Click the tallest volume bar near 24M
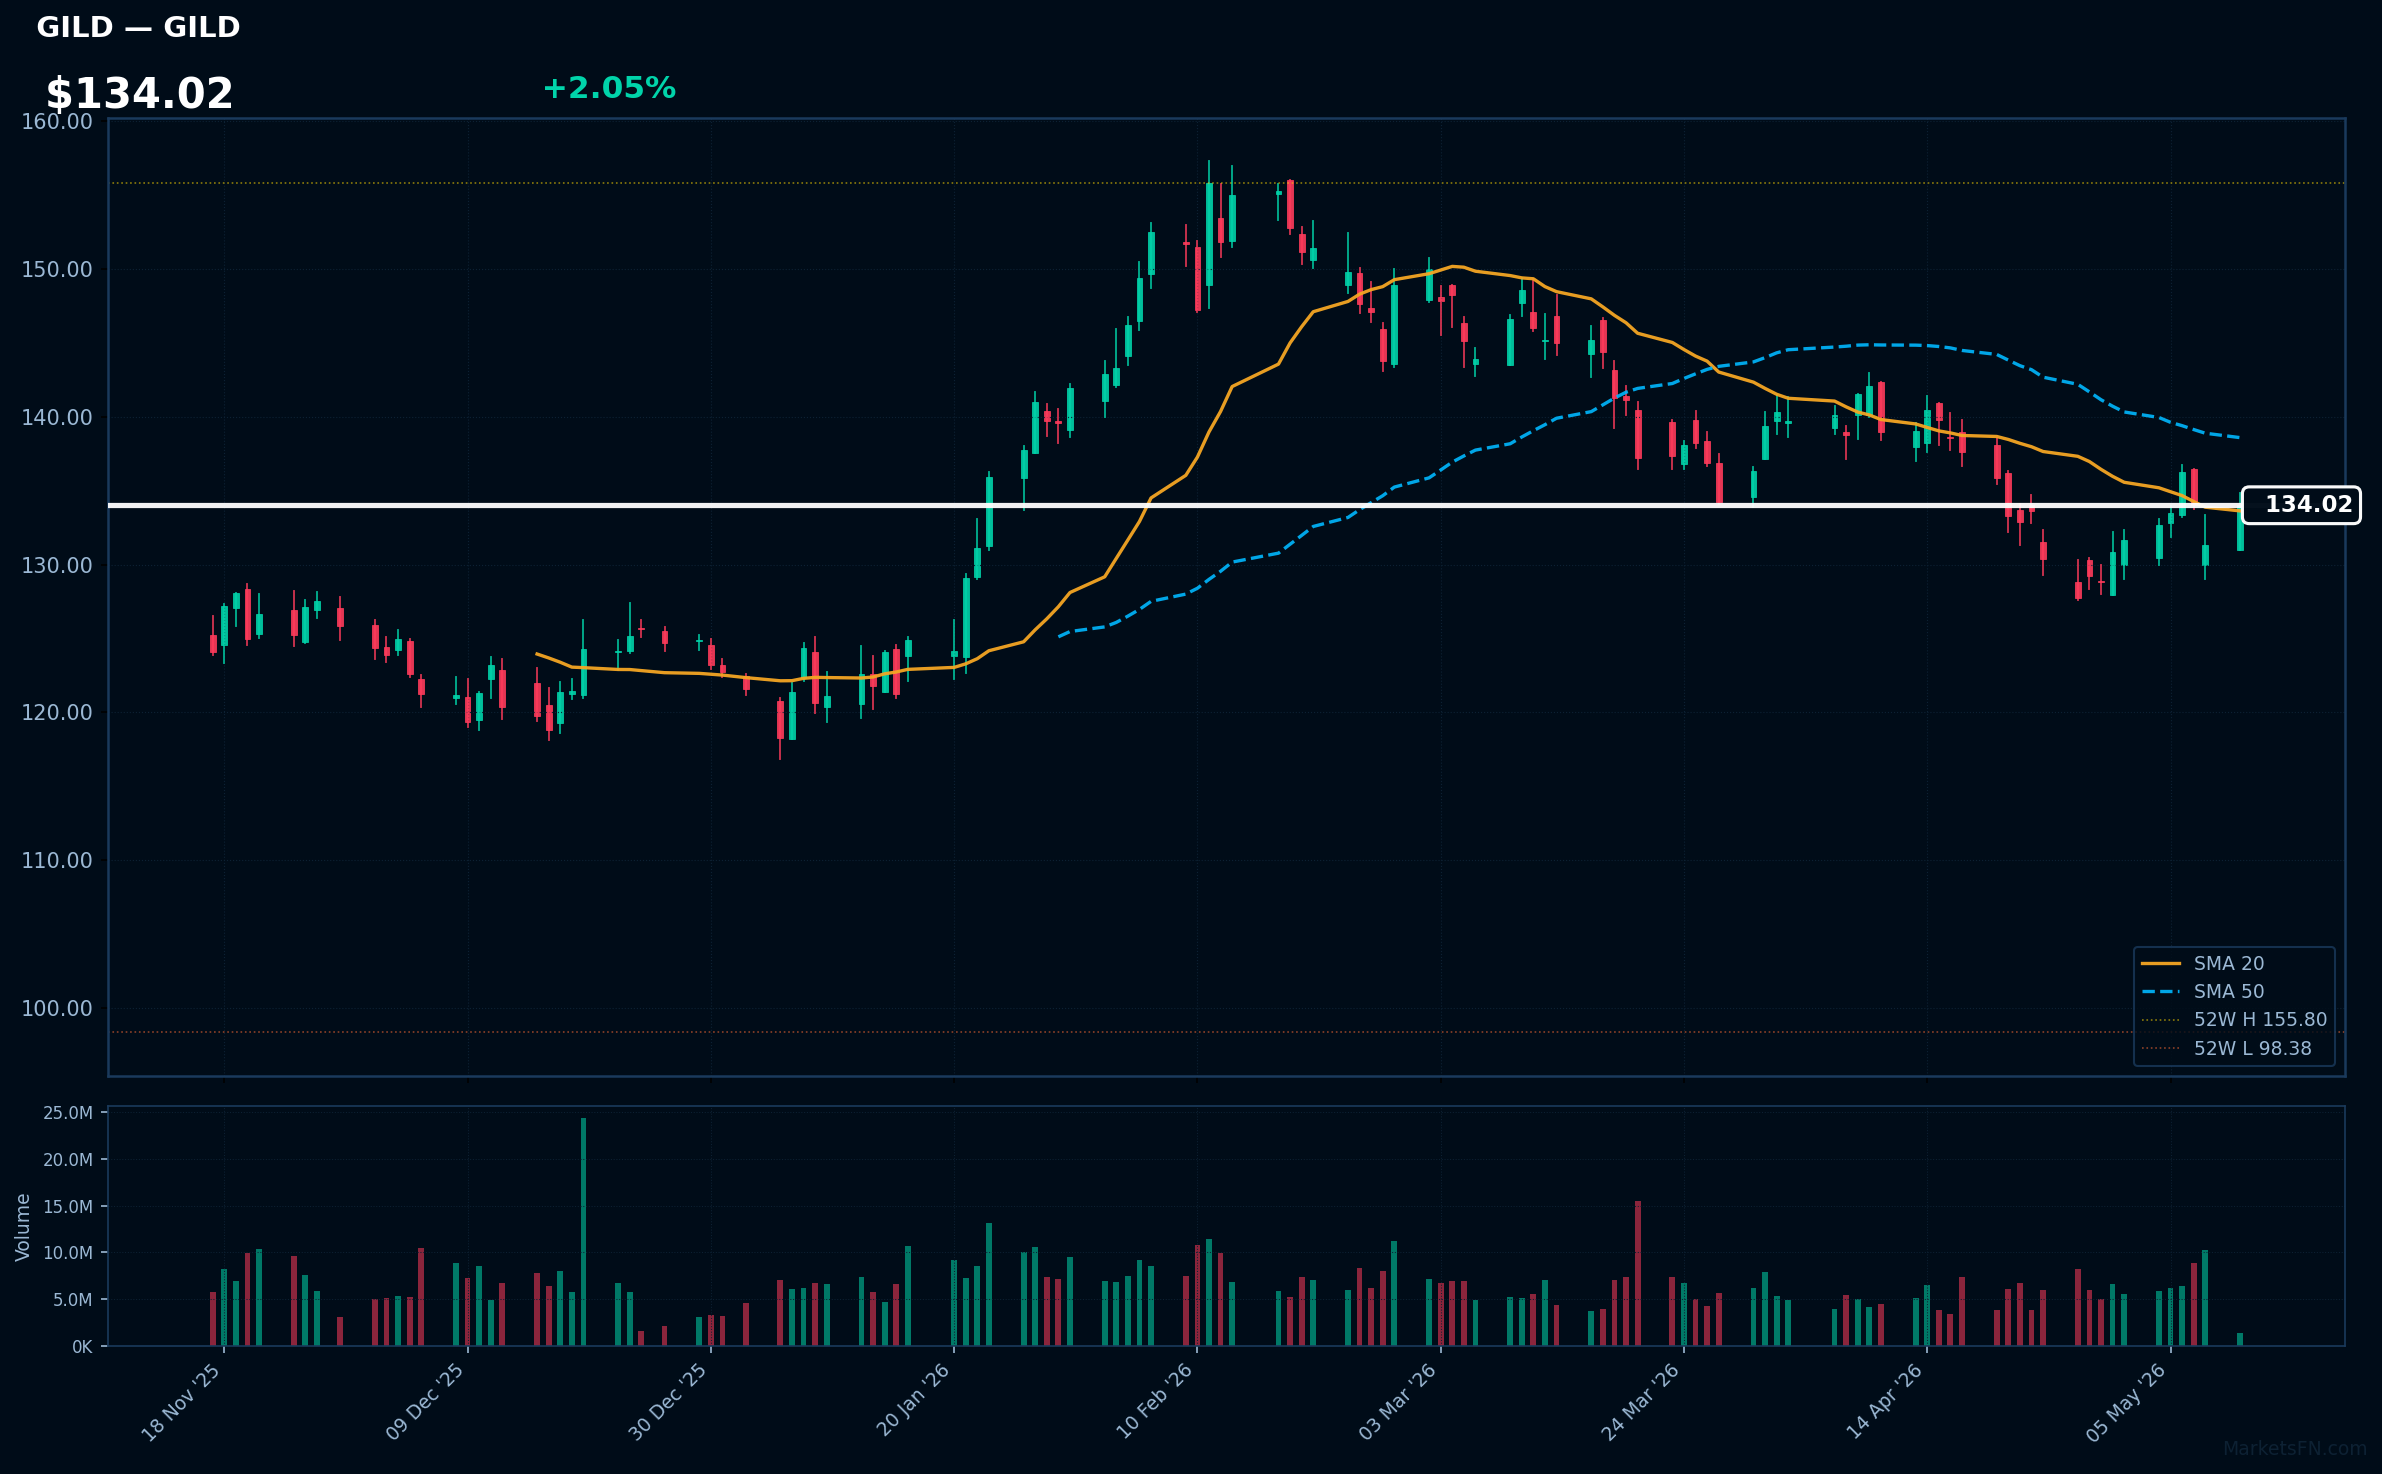This screenshot has height=1474, width=2382. coord(583,1232)
